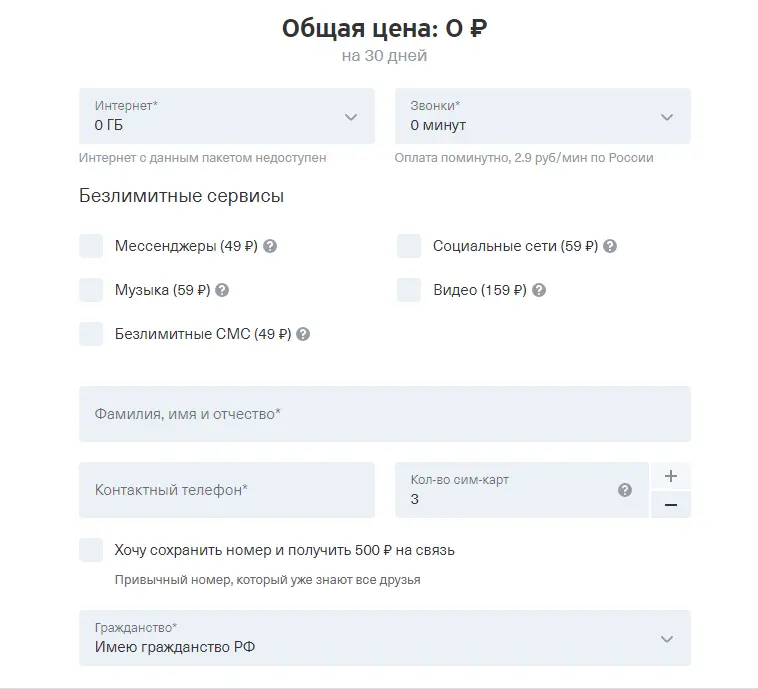
Task: Open help icon in Кол-во сим-карт field
Action: 625,490
